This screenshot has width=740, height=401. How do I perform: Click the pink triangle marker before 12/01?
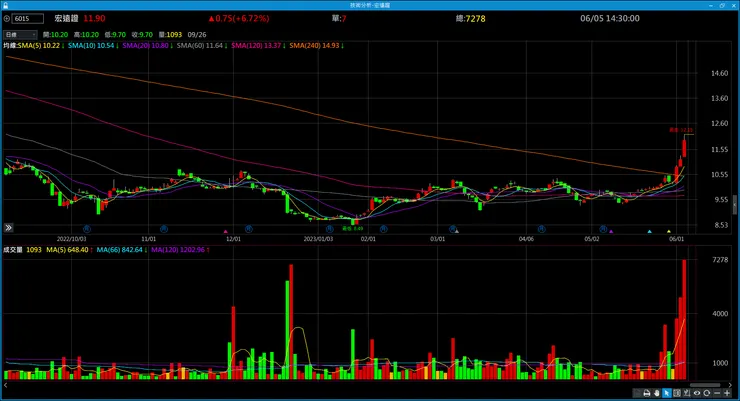click(x=226, y=232)
